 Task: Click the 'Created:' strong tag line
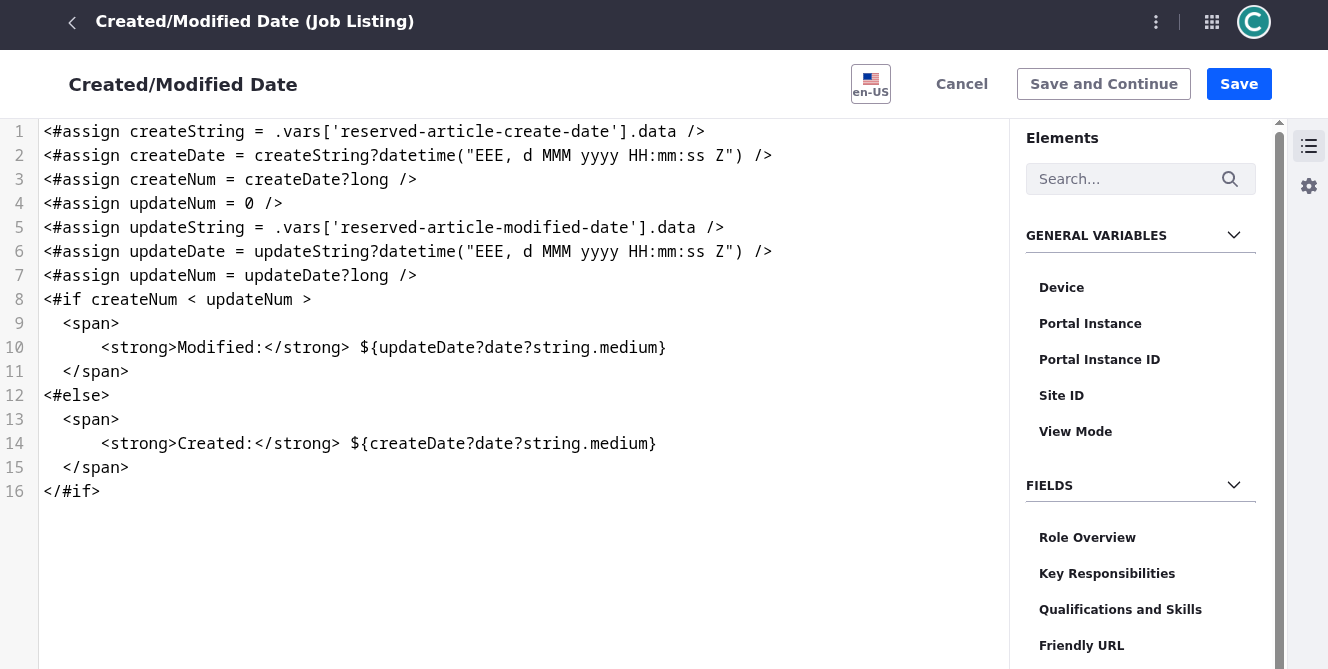click(378, 443)
